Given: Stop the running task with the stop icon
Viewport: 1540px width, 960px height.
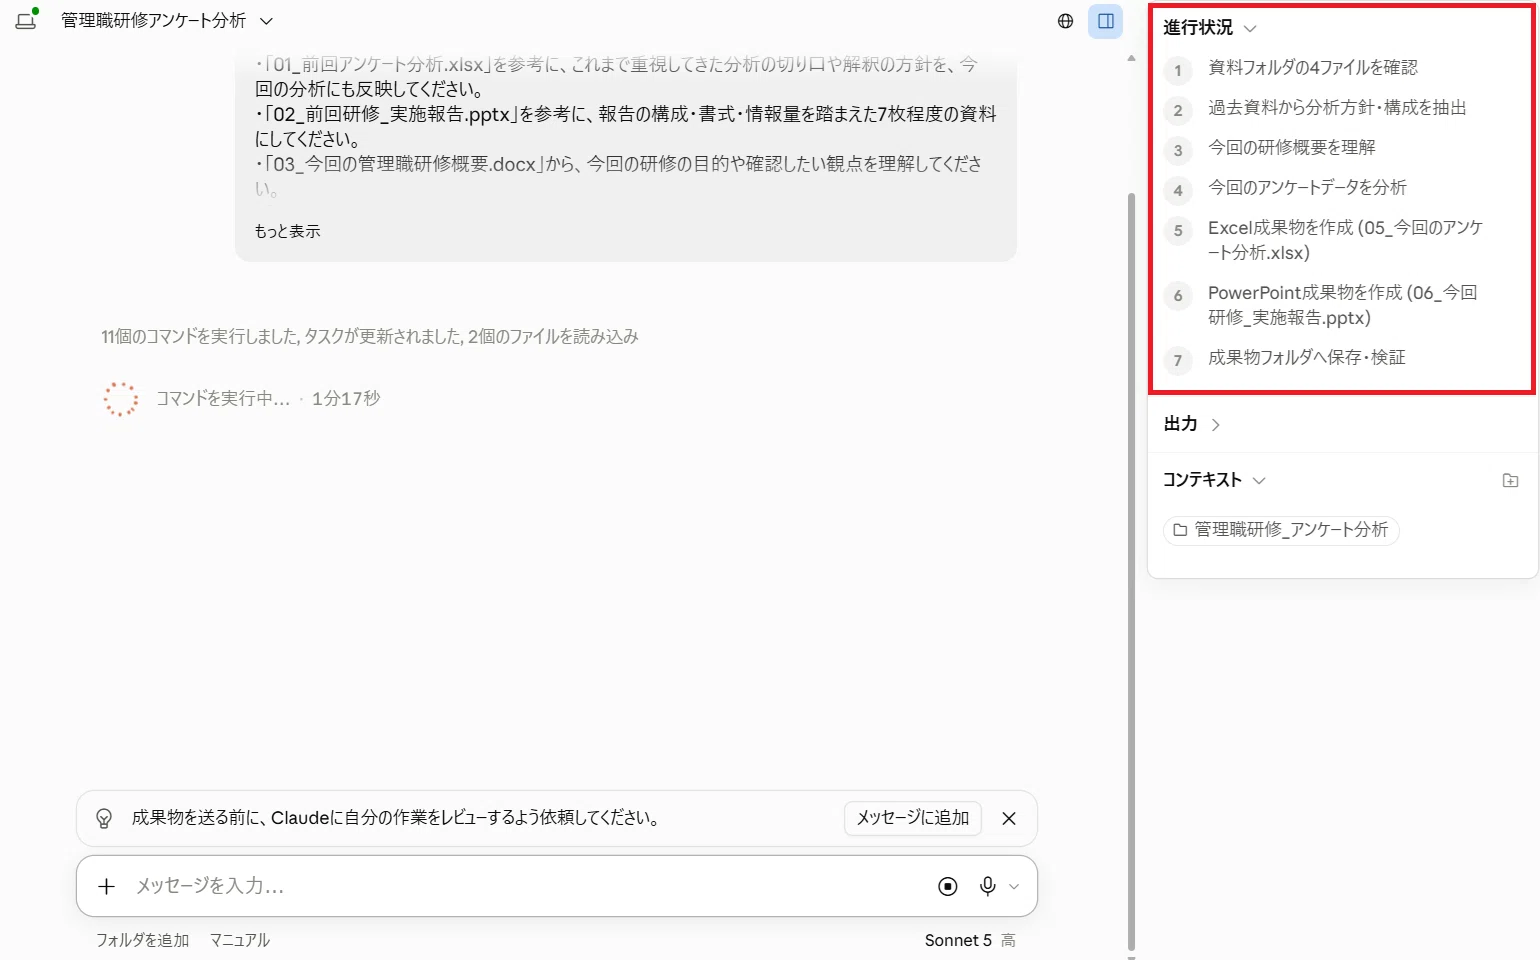Looking at the screenshot, I should tap(948, 886).
